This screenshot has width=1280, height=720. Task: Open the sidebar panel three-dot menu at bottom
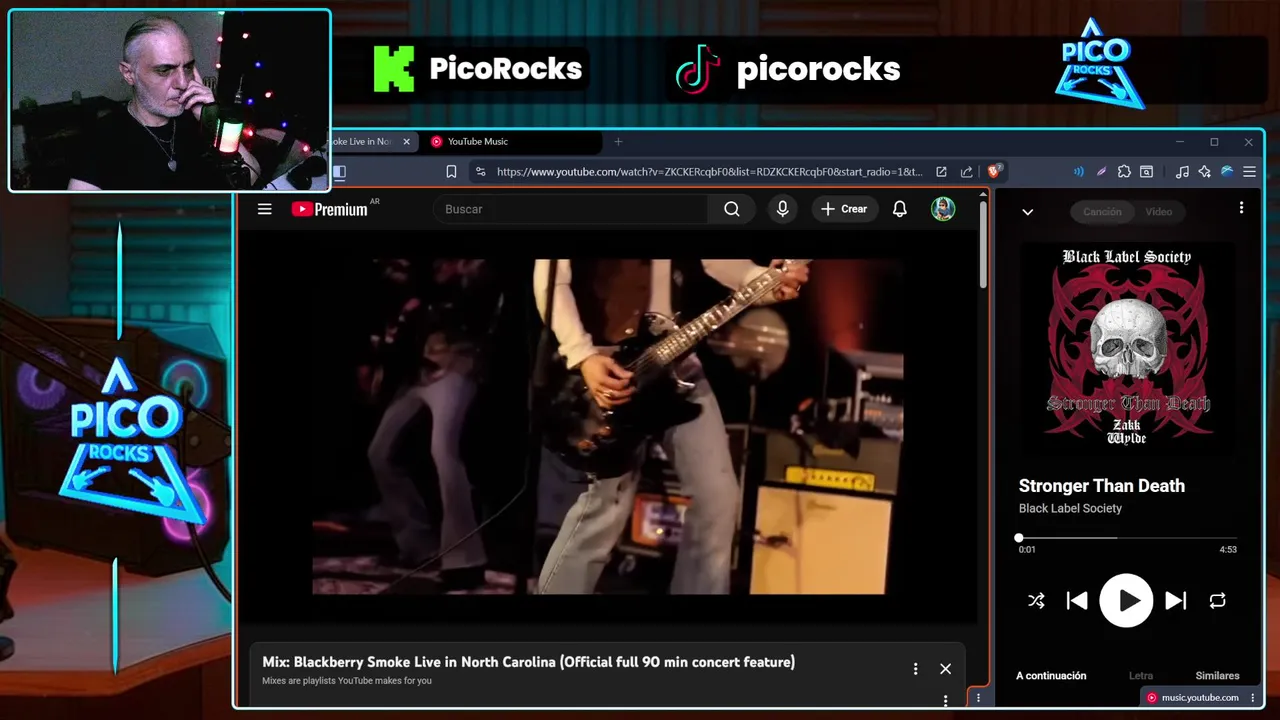point(978,698)
